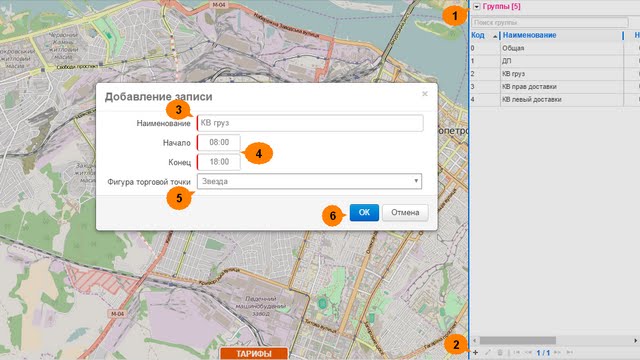This screenshot has height=360, width=640.
Task: Open the ТАРИФЫ tab at the bottom
Action: pos(253,353)
